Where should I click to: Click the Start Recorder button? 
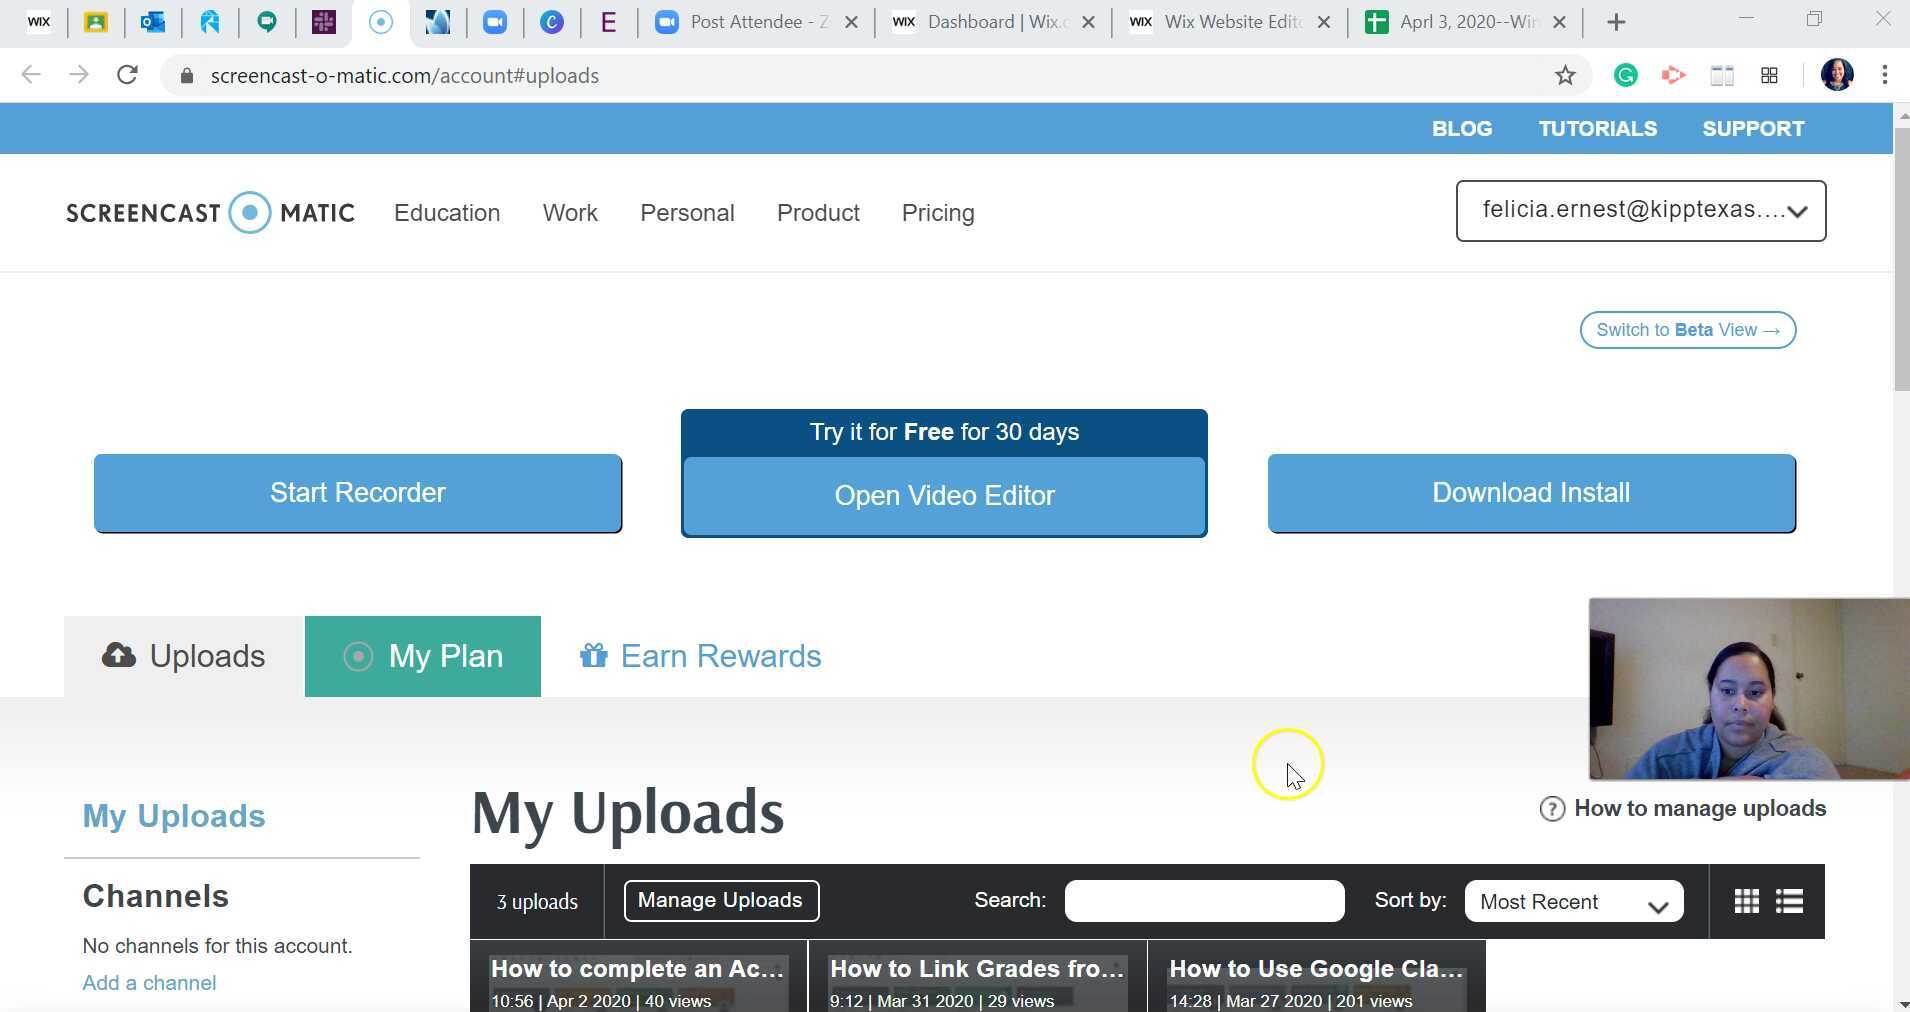357,492
